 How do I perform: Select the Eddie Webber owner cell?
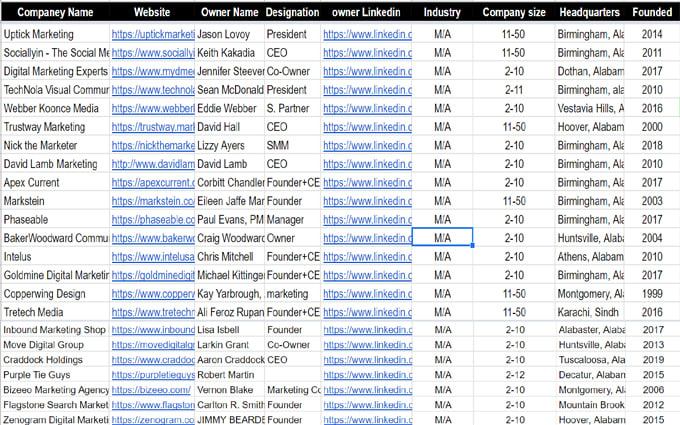[229, 108]
